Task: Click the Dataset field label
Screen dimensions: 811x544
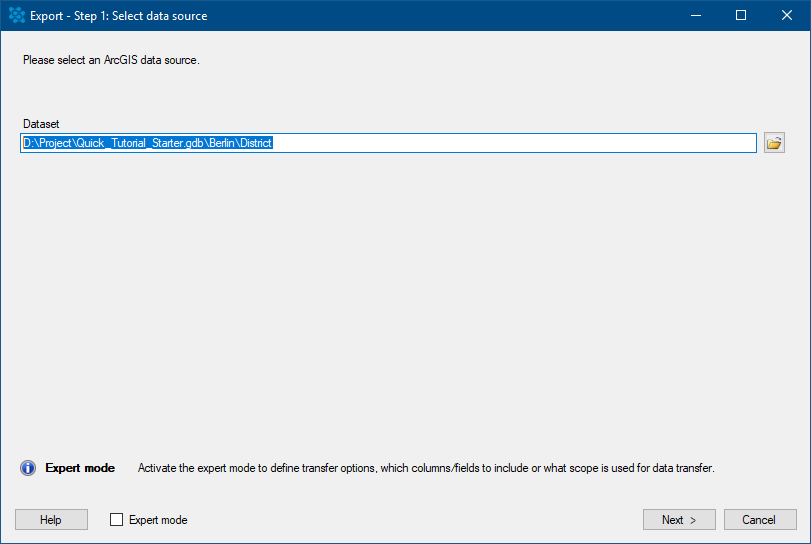Action: 41,124
